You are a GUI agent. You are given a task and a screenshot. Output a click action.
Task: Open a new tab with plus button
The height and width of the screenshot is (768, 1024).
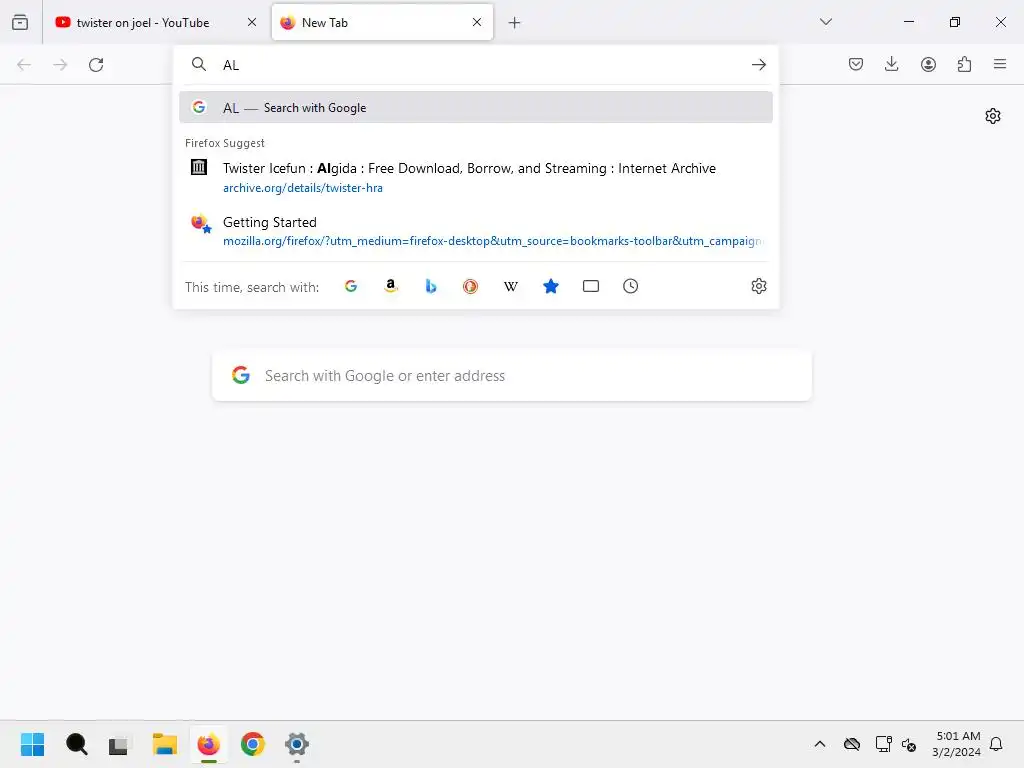[x=515, y=23]
